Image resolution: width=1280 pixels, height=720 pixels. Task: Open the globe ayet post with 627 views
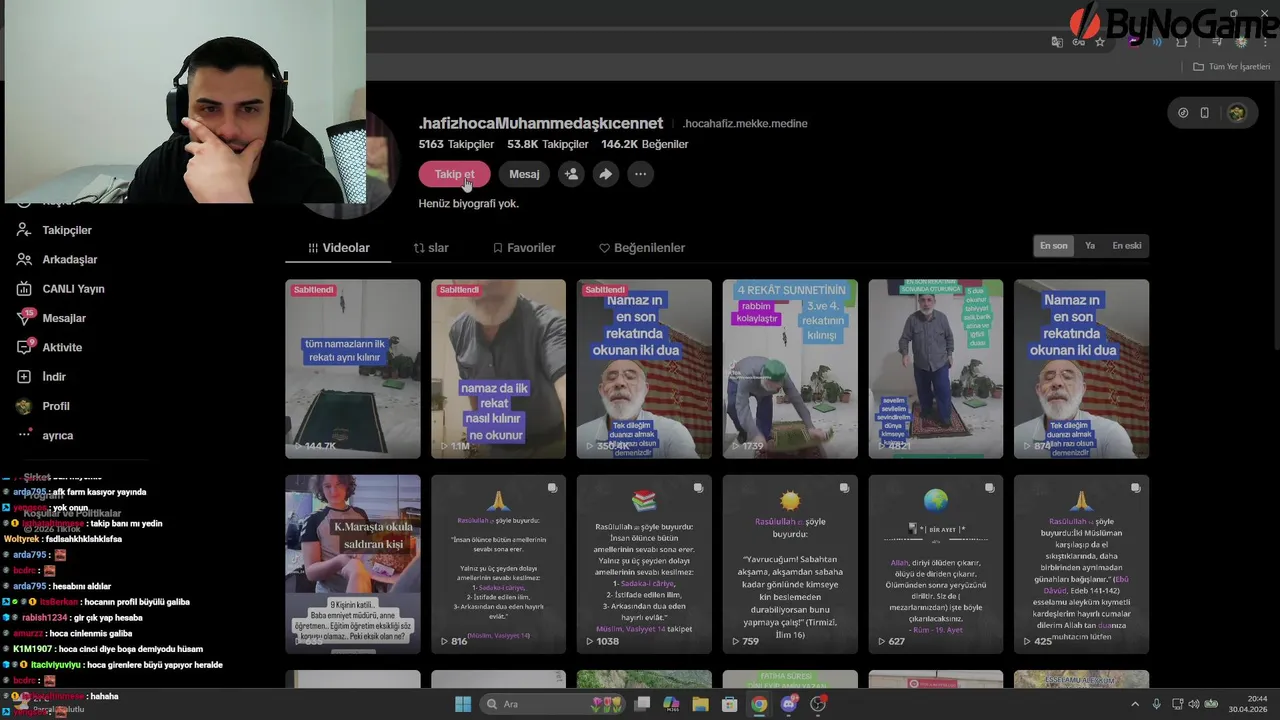pyautogui.click(x=936, y=564)
